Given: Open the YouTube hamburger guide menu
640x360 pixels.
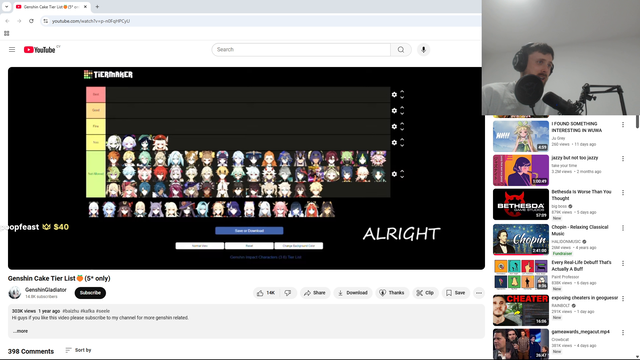Looking at the screenshot, I should (12, 49).
